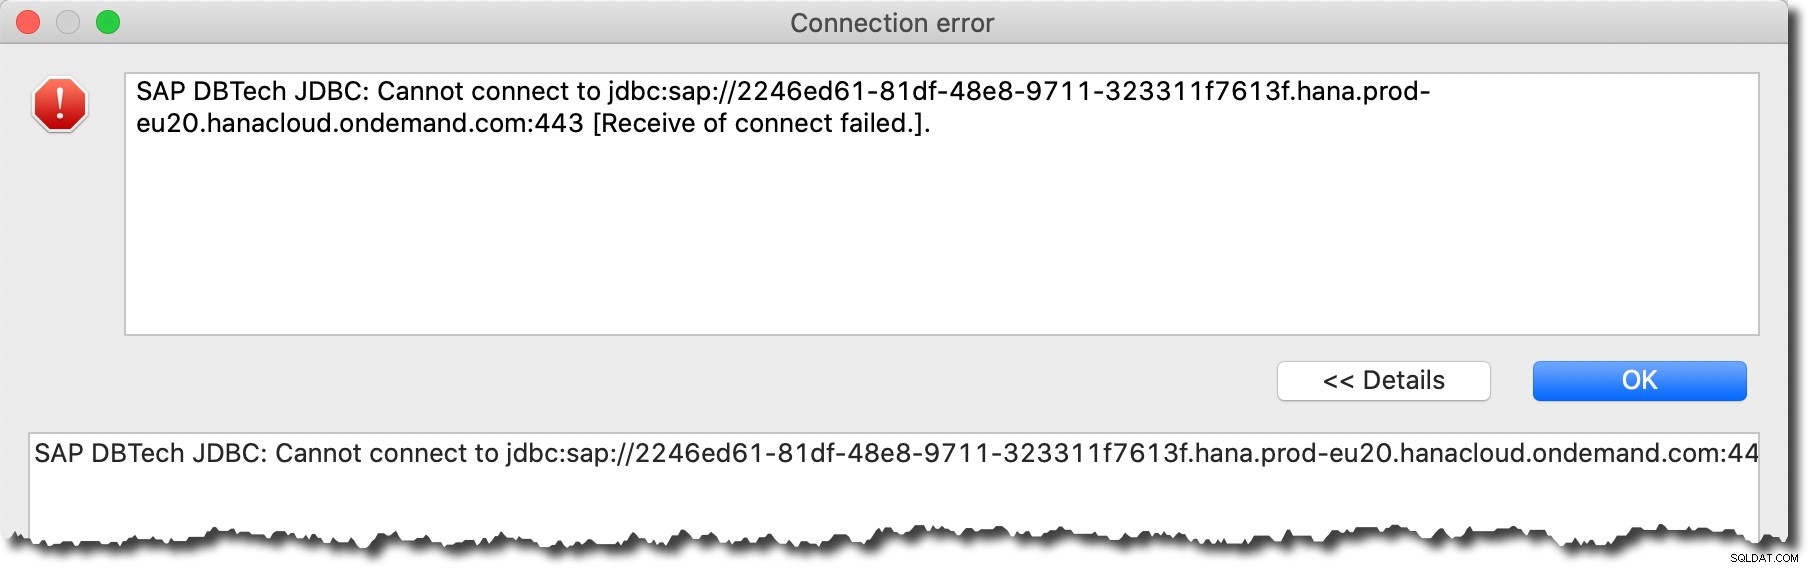Close the Connection error dialog

(x=28, y=22)
